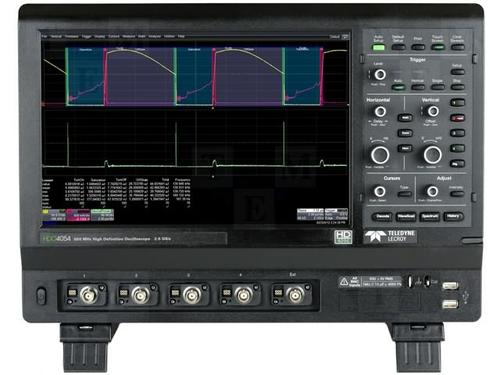Click the large vertical gain knob
Viewport: 500px width, 375px height.
click(433, 155)
